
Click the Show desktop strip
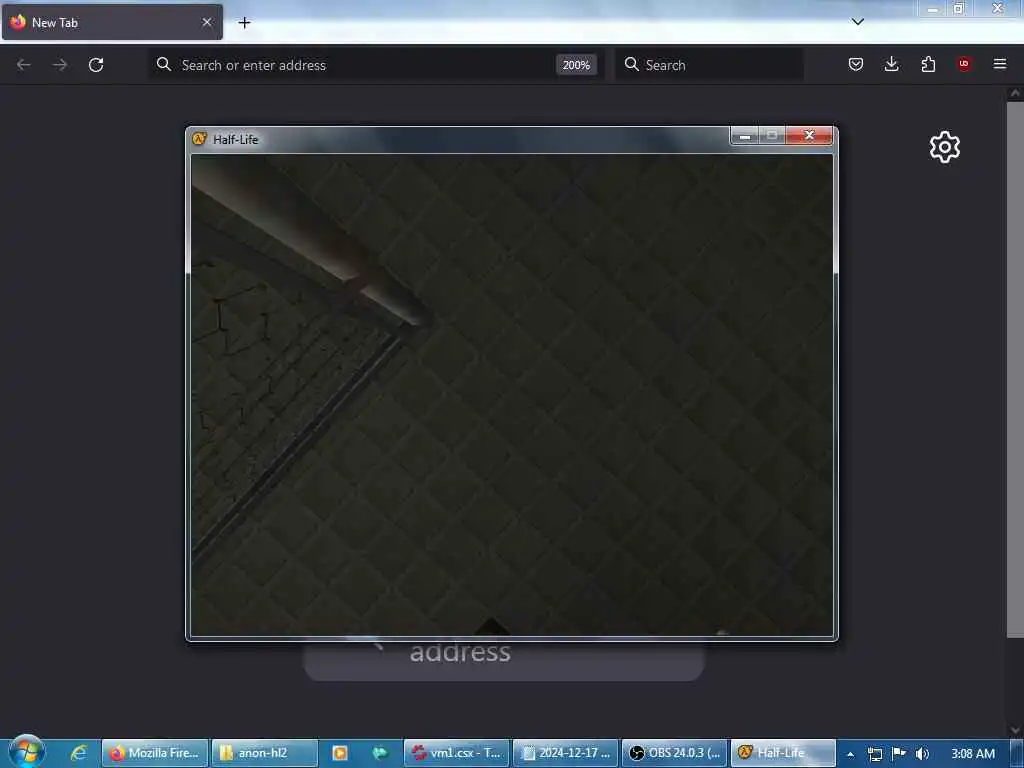1017,754
